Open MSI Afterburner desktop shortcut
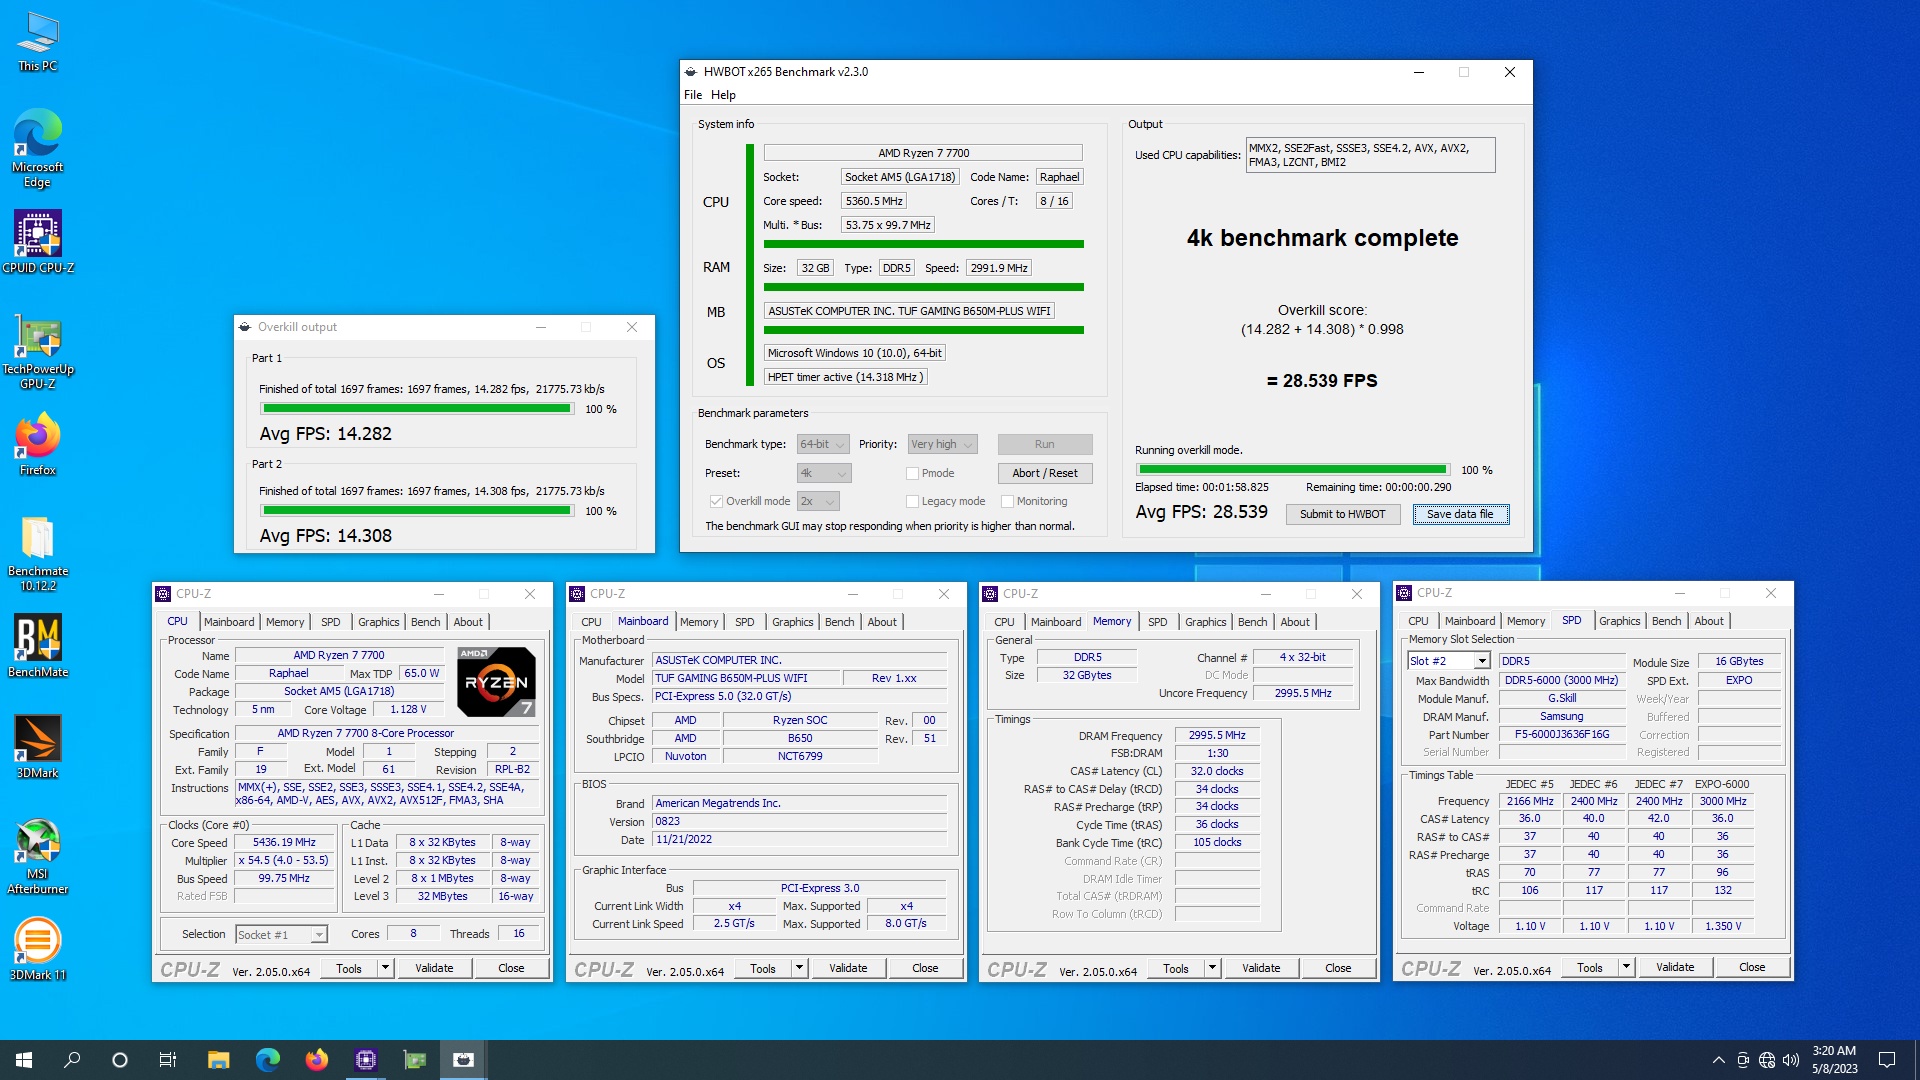Screen dimensions: 1920x1080 (x=38, y=857)
